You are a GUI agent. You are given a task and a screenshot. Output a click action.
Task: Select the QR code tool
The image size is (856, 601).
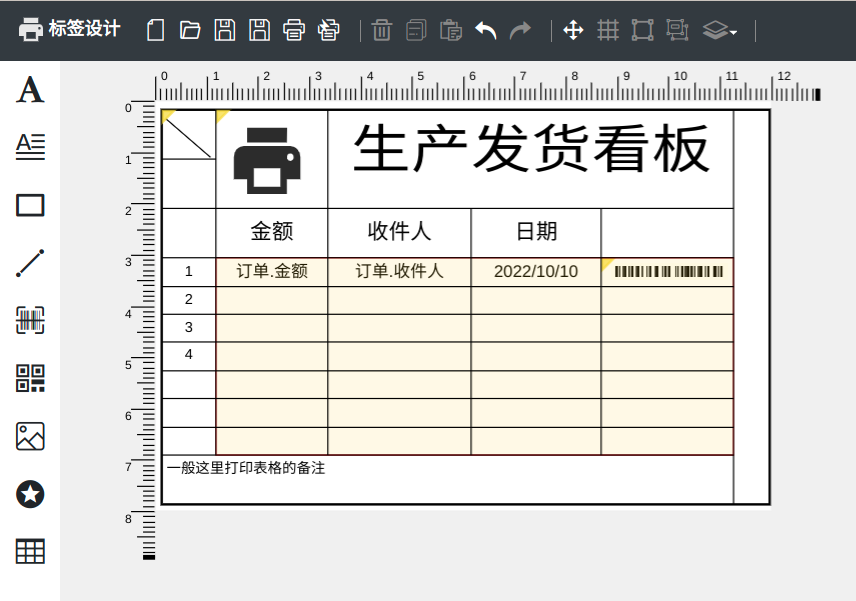29,379
